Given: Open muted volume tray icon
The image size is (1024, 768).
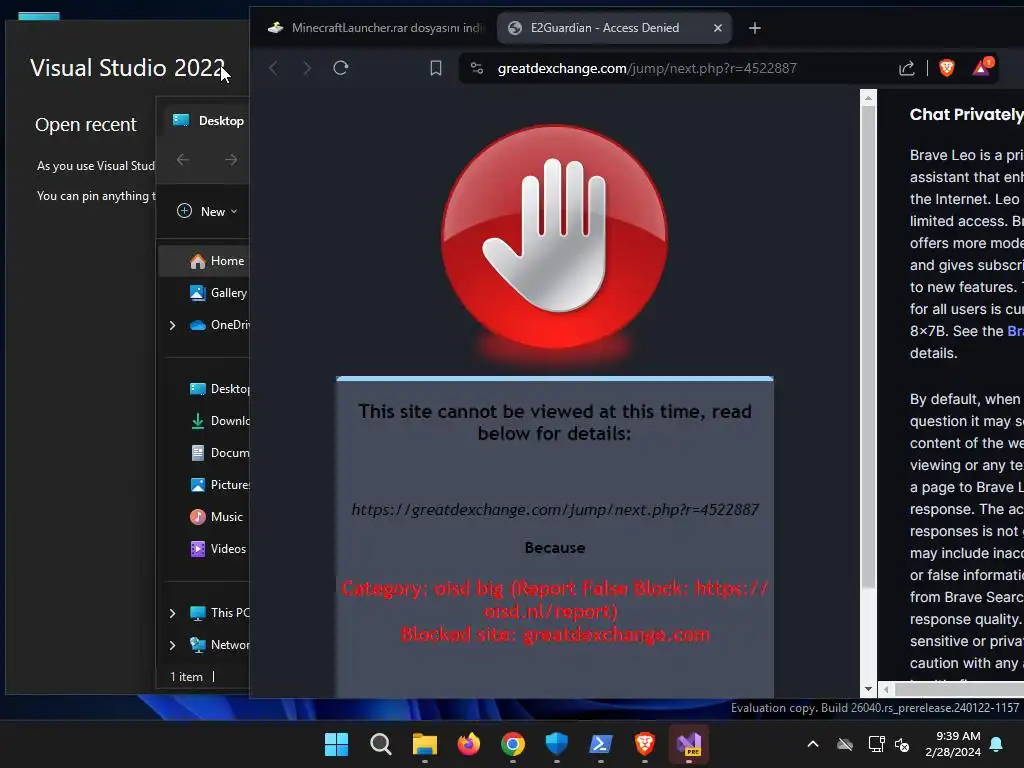Looking at the screenshot, I should (902, 744).
